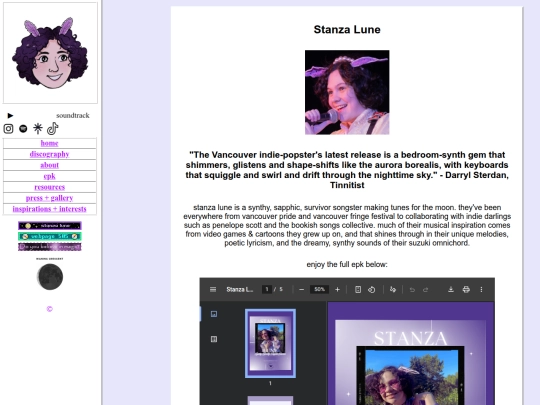
Task: Open the asterisk-shaped Linktree icon
Action: click(x=38, y=128)
